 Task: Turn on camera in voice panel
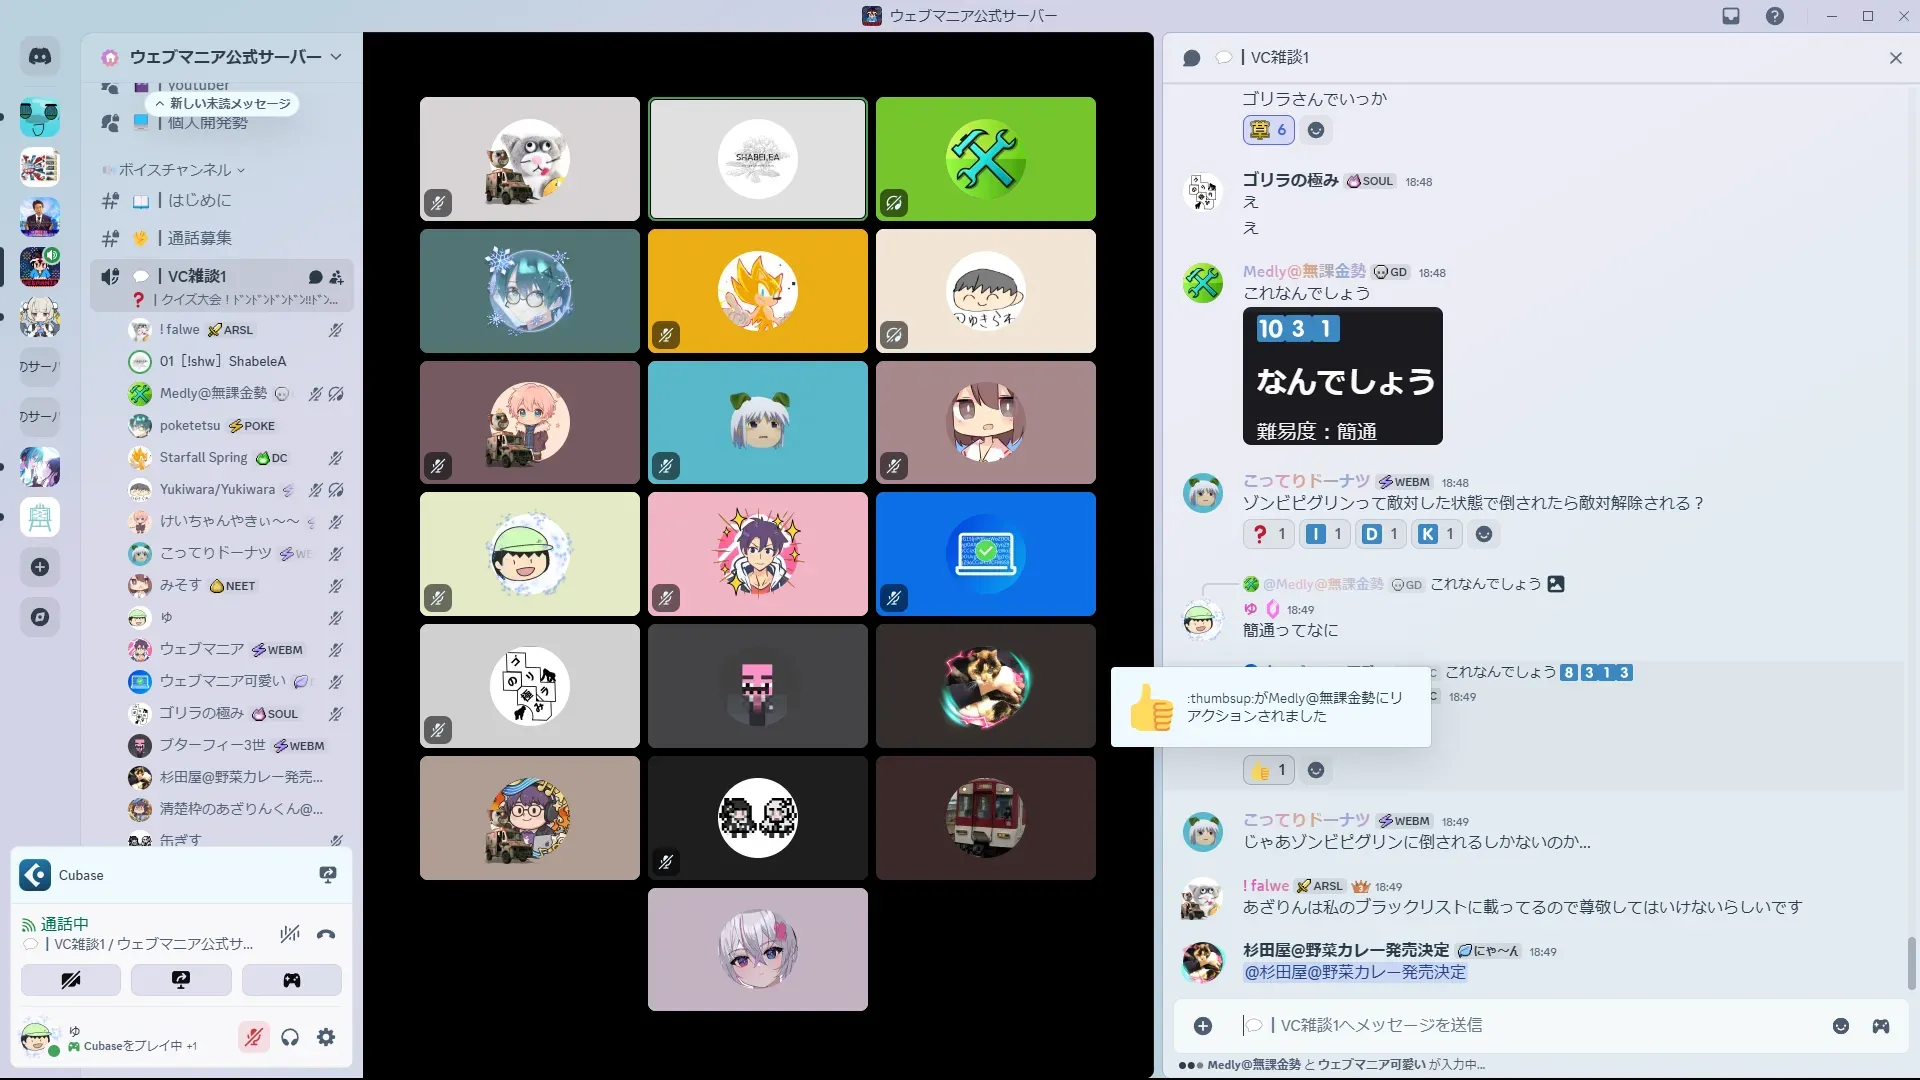click(x=71, y=980)
